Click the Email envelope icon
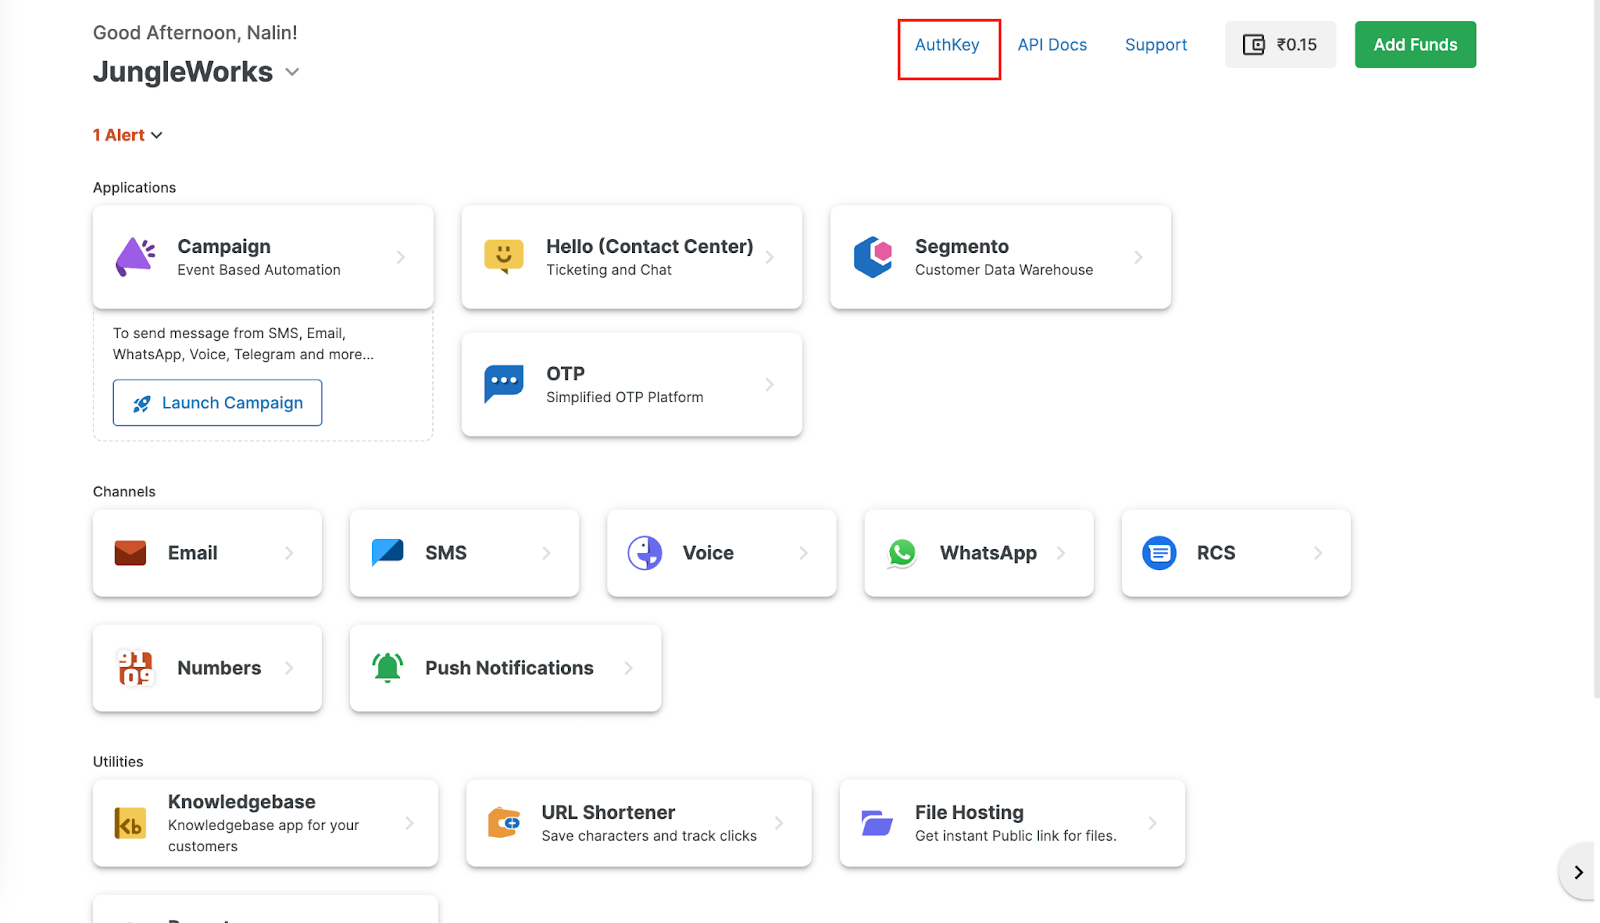Image resolution: width=1600 pixels, height=923 pixels. (x=130, y=553)
